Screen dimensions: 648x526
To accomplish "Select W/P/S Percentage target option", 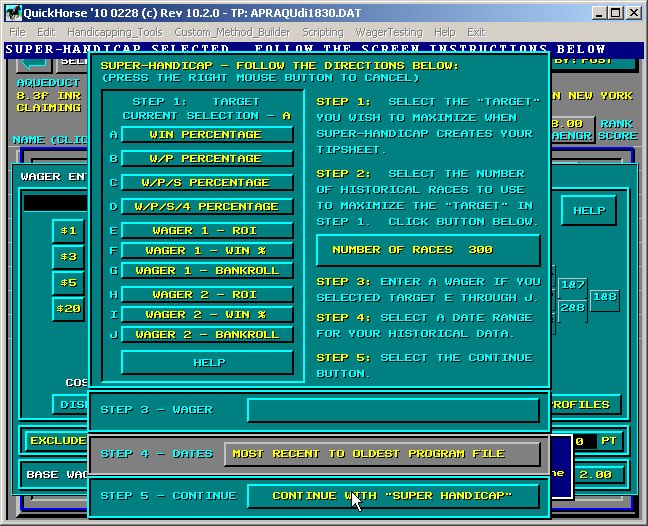I will point(207,182).
